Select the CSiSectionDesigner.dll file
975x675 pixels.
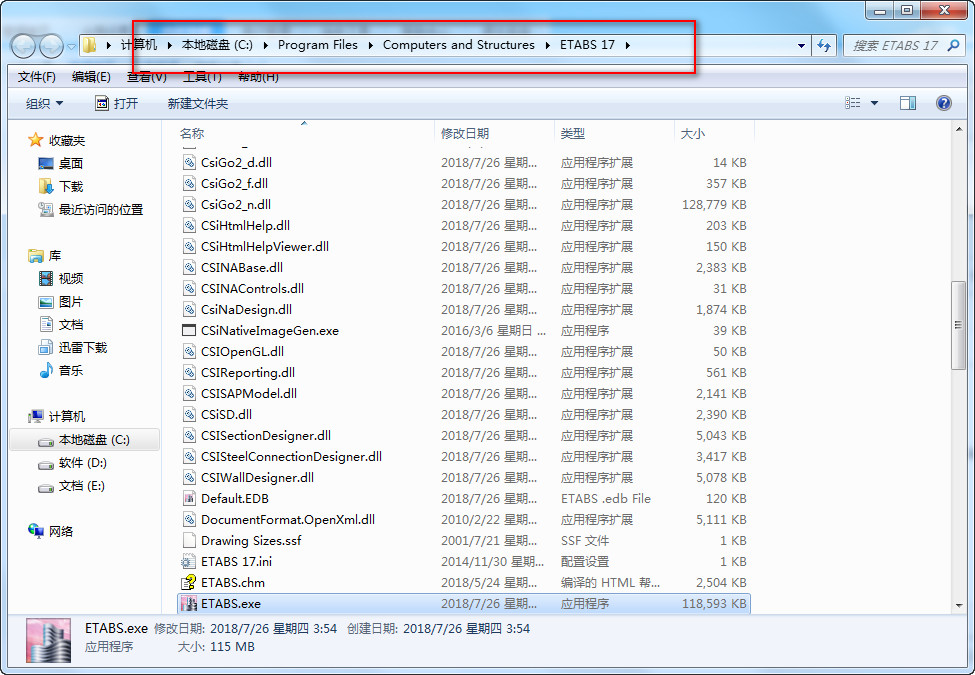click(464, 435)
